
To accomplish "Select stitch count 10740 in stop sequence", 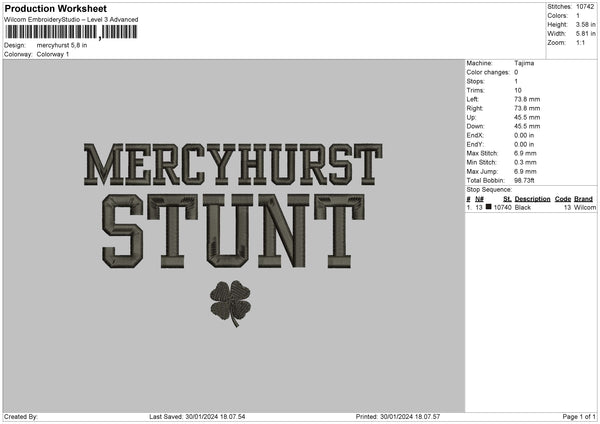I will pyautogui.click(x=502, y=207).
